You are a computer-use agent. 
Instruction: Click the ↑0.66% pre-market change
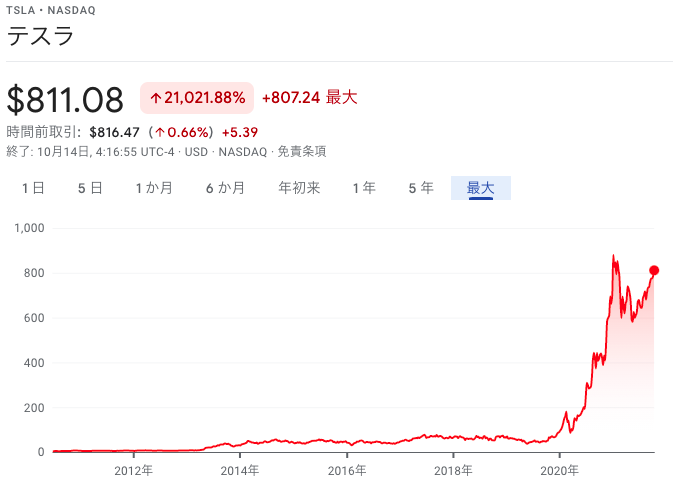(181, 132)
